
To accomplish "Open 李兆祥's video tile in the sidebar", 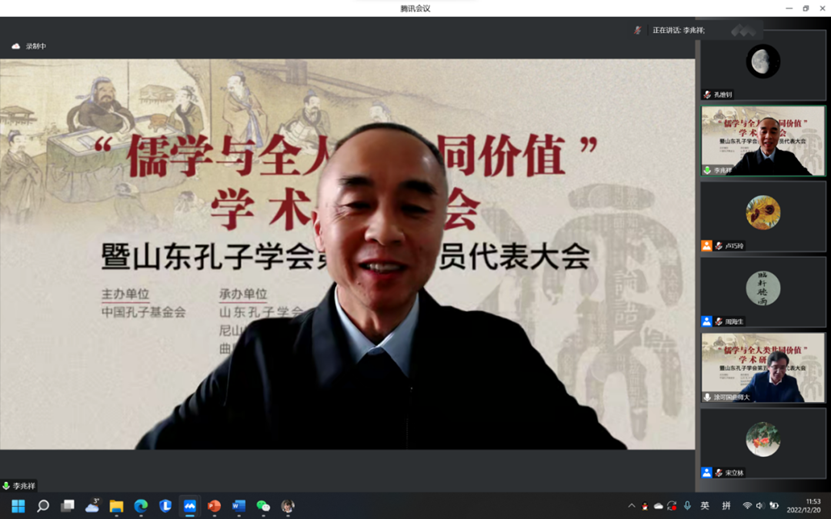I will (762, 140).
